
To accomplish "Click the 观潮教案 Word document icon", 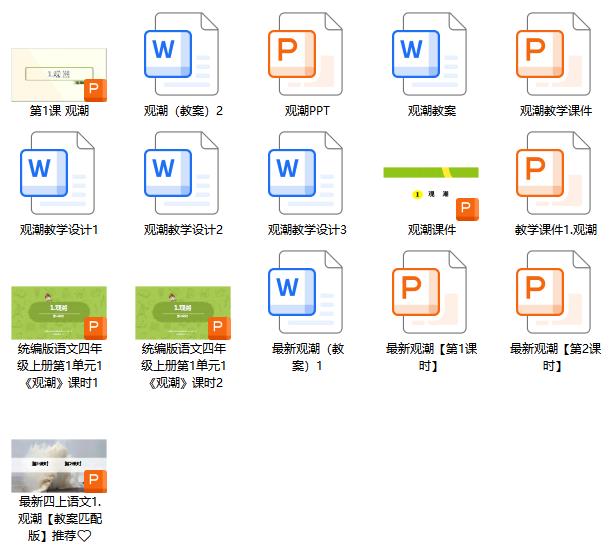I will click(431, 54).
